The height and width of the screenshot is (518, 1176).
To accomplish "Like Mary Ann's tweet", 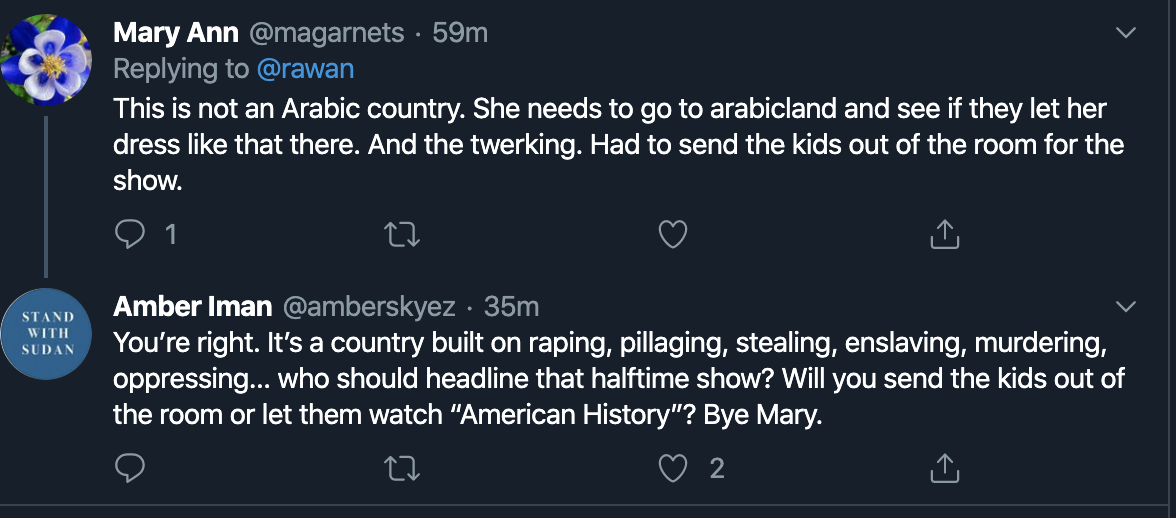I will point(673,234).
